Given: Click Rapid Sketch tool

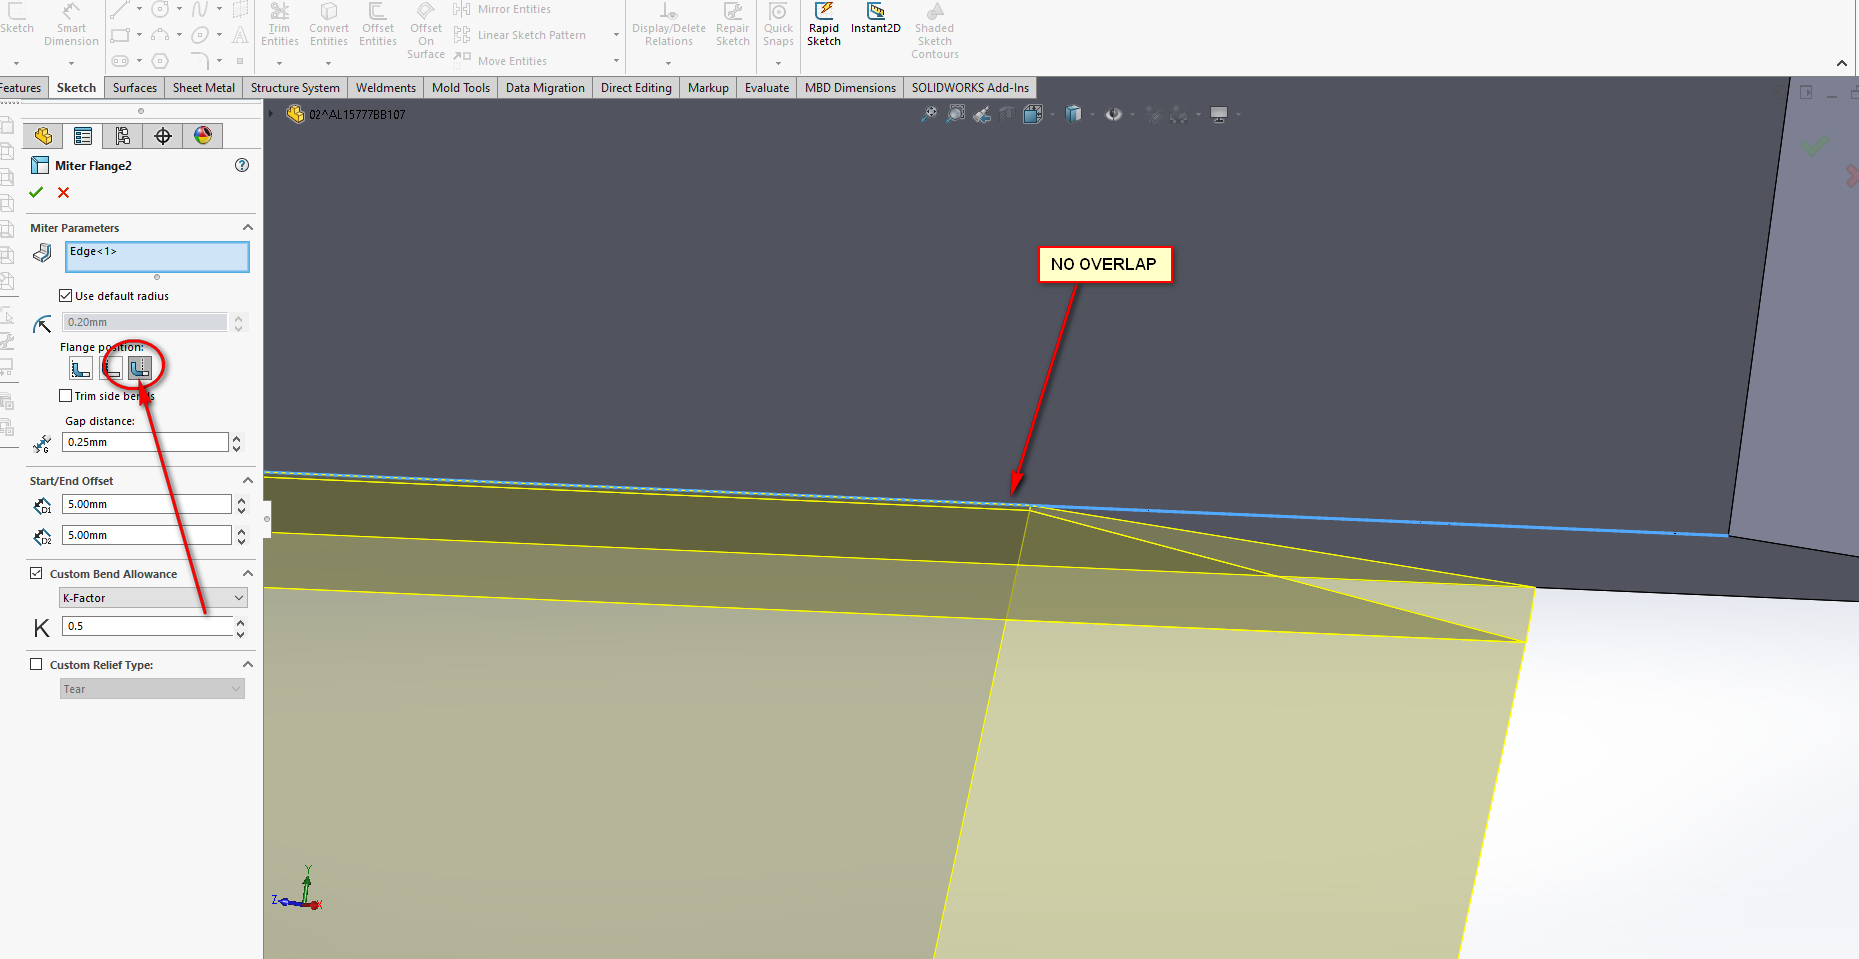Looking at the screenshot, I should click(x=824, y=24).
